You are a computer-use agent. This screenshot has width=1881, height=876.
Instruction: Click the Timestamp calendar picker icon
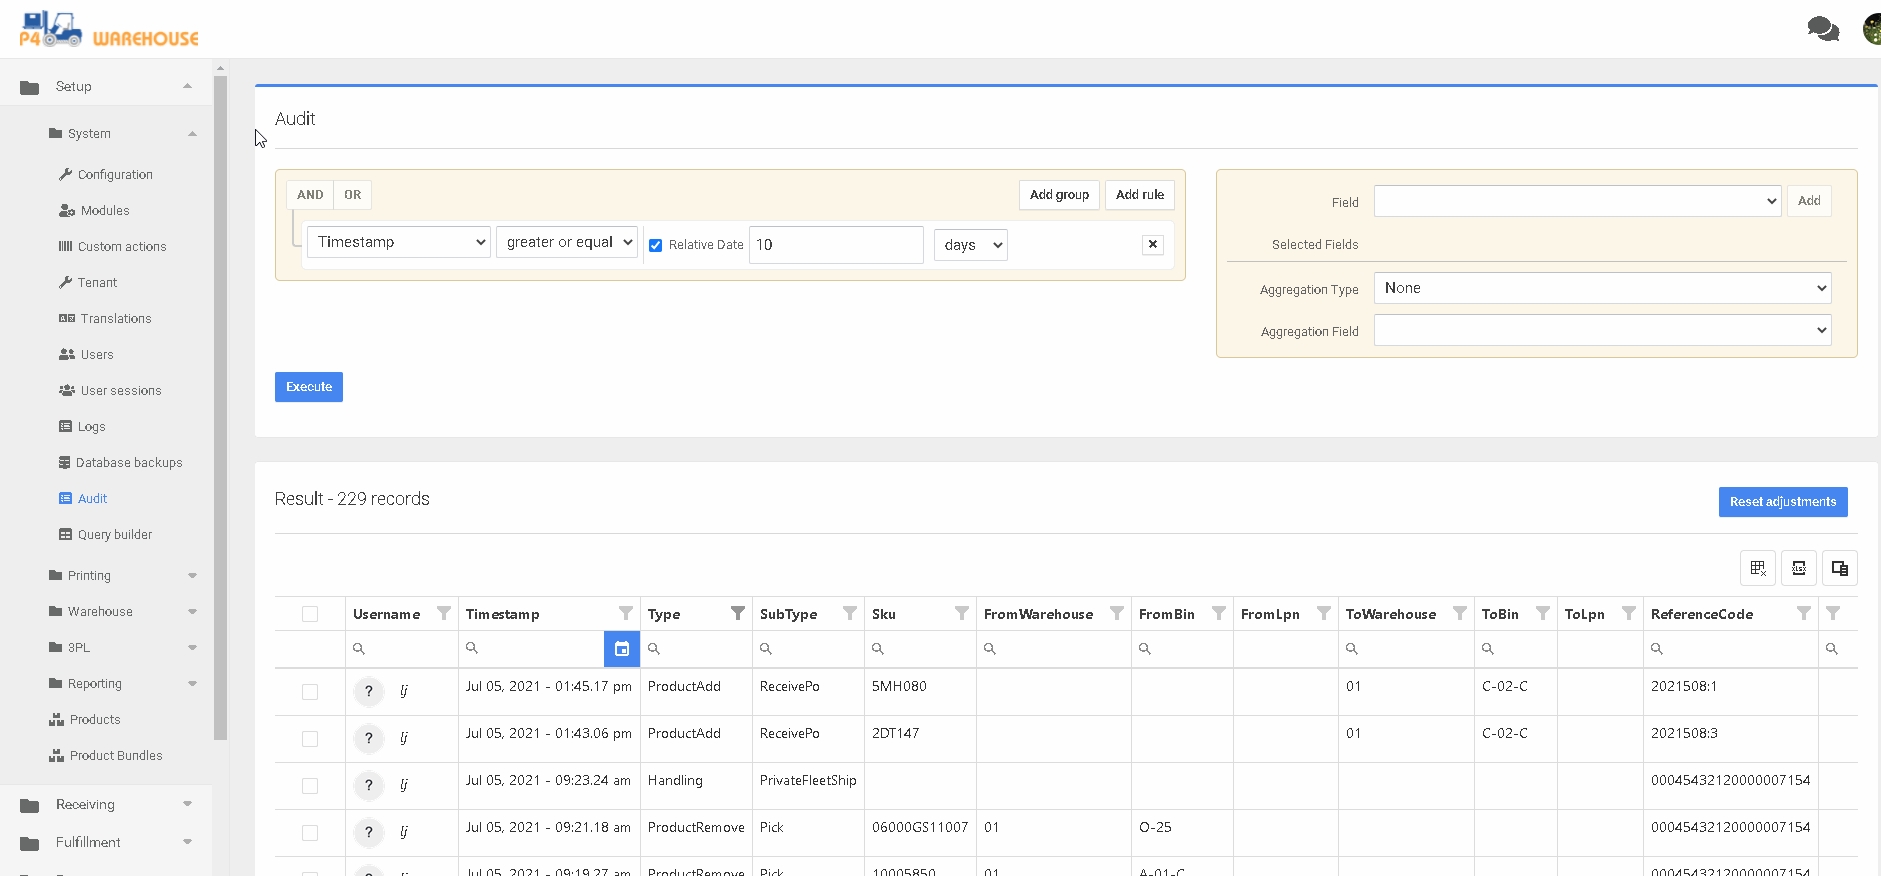tap(621, 649)
